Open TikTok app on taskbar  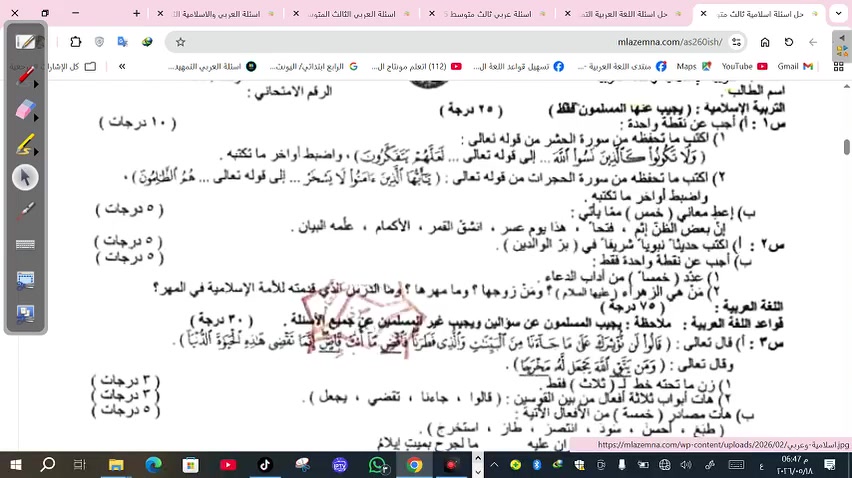(x=265, y=465)
